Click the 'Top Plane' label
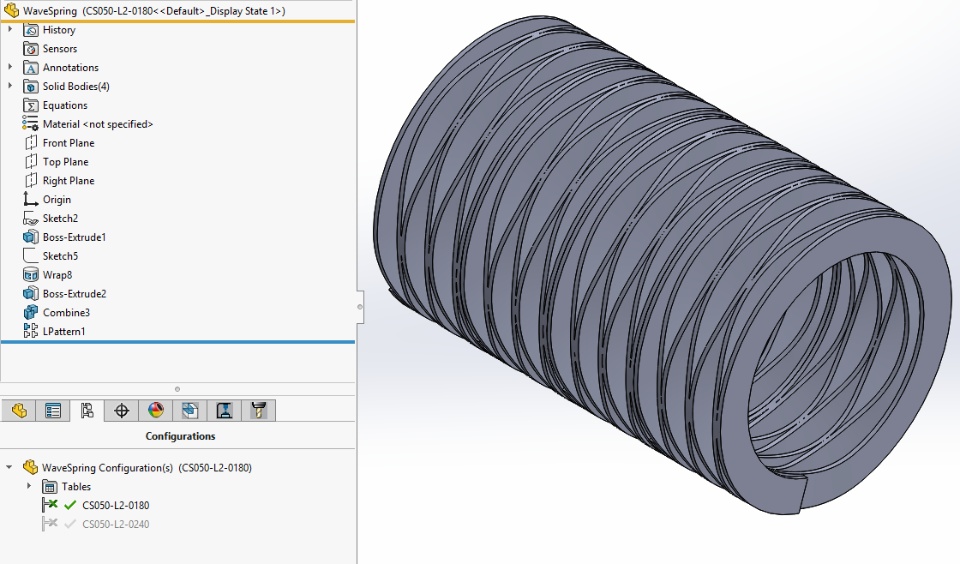 point(66,162)
